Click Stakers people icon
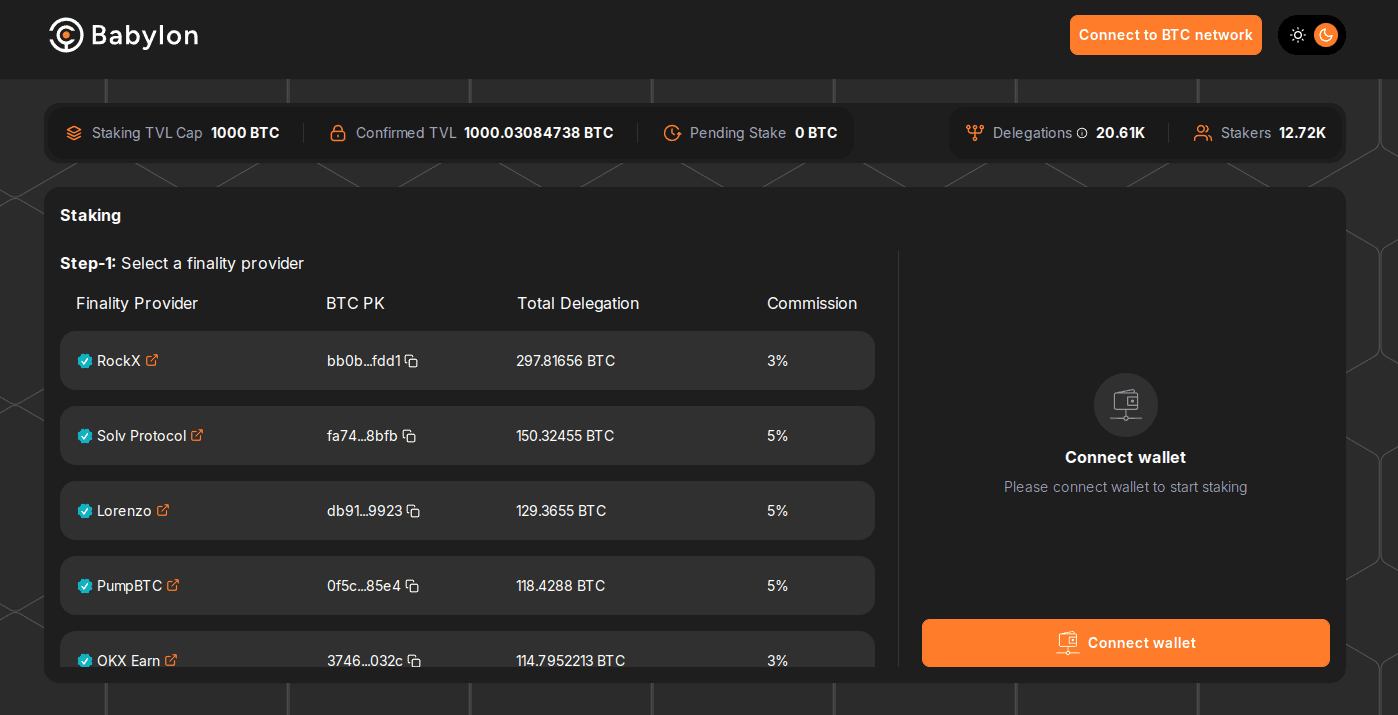The height and width of the screenshot is (715, 1398). [x=1203, y=133]
